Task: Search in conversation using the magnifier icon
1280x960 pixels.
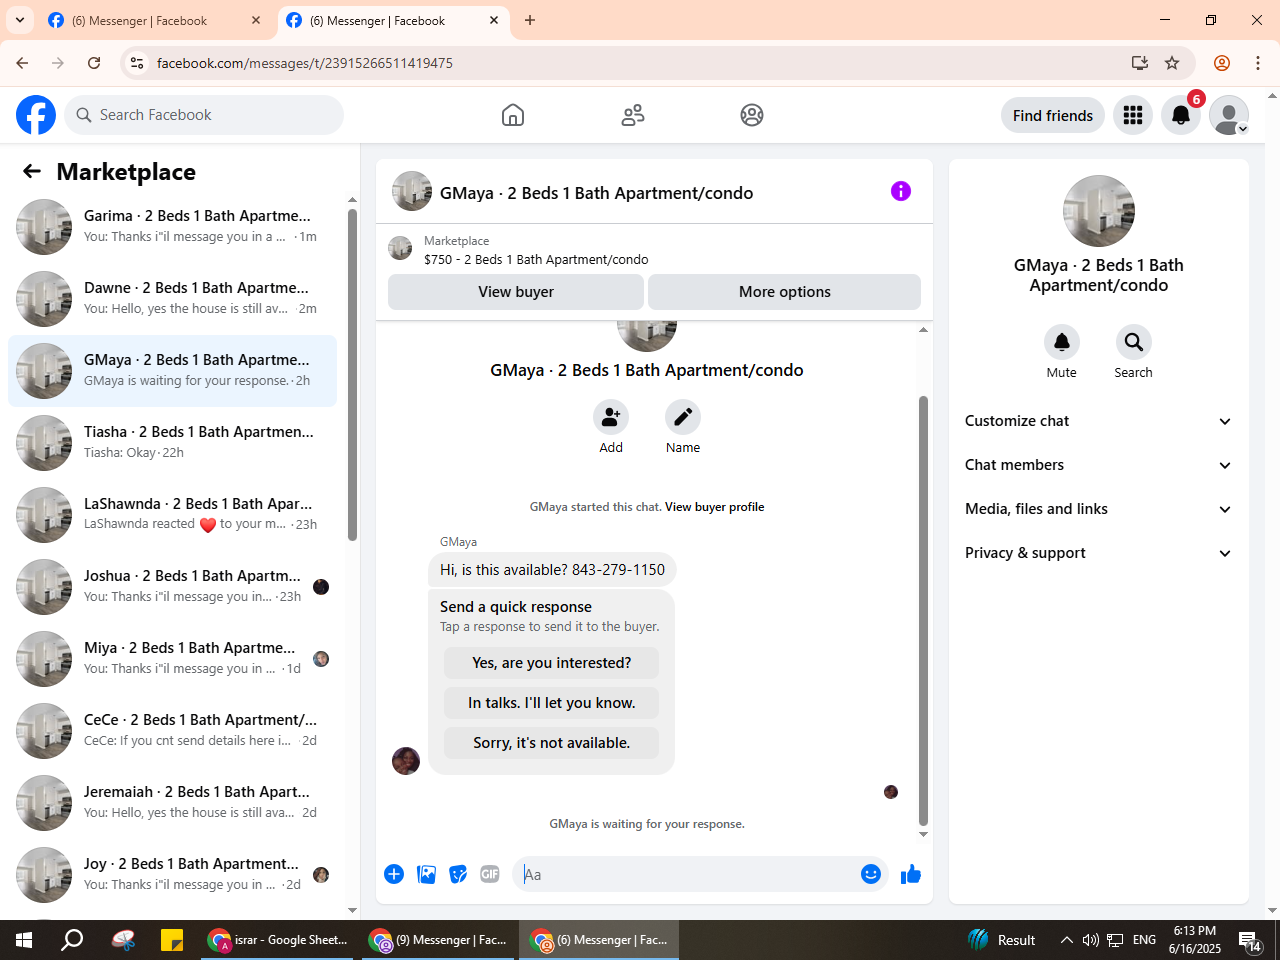Action: pyautogui.click(x=1134, y=342)
